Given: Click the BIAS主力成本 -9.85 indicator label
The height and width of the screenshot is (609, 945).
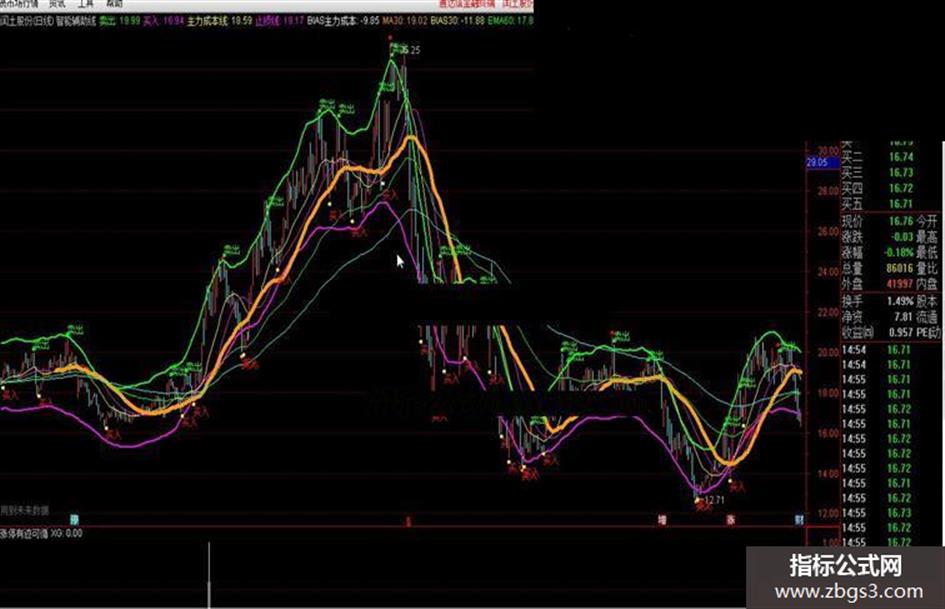Looking at the screenshot, I should pyautogui.click(x=343, y=21).
